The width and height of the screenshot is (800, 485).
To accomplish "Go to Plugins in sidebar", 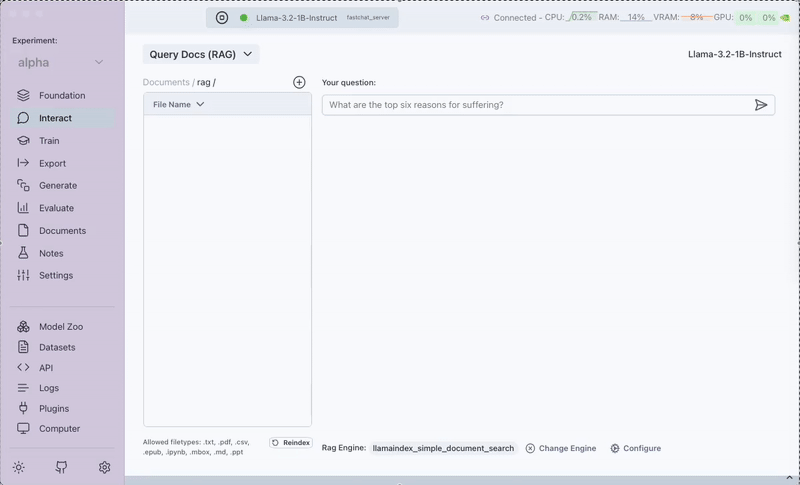I will tap(54, 408).
